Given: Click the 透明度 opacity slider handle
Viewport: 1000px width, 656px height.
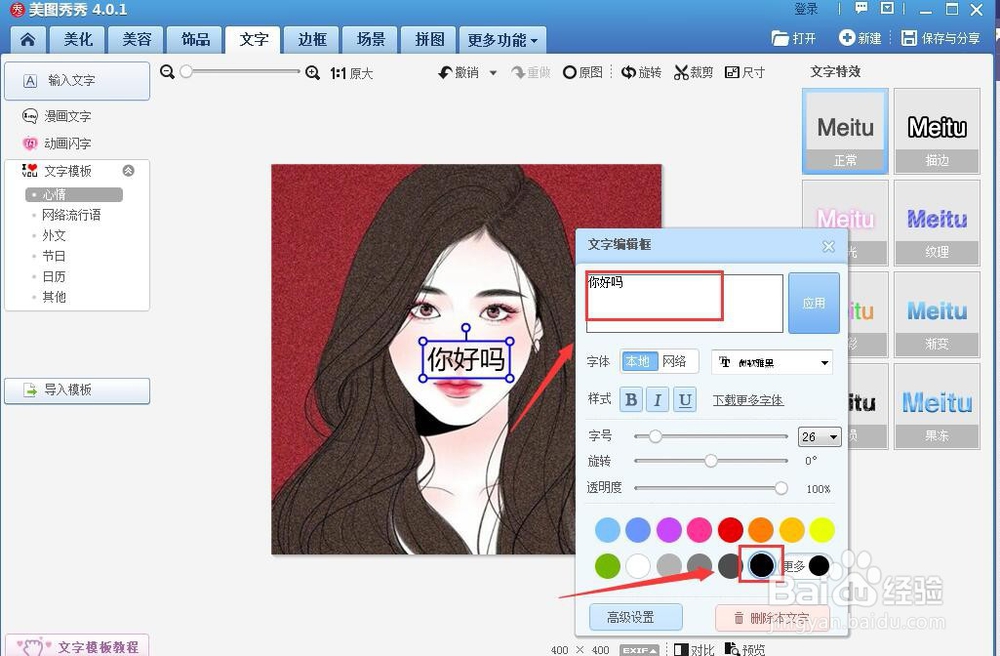Looking at the screenshot, I should (x=781, y=488).
